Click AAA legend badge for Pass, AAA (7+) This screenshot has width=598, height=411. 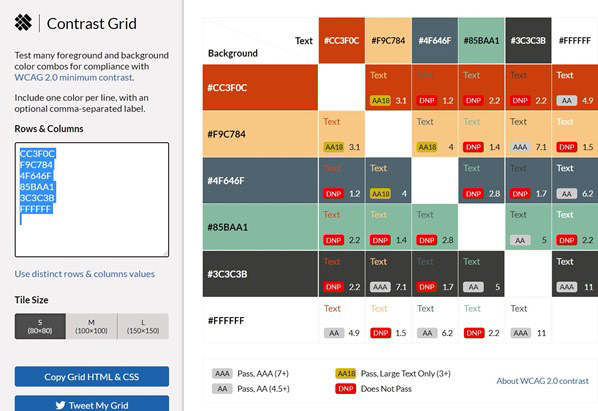[x=222, y=374]
